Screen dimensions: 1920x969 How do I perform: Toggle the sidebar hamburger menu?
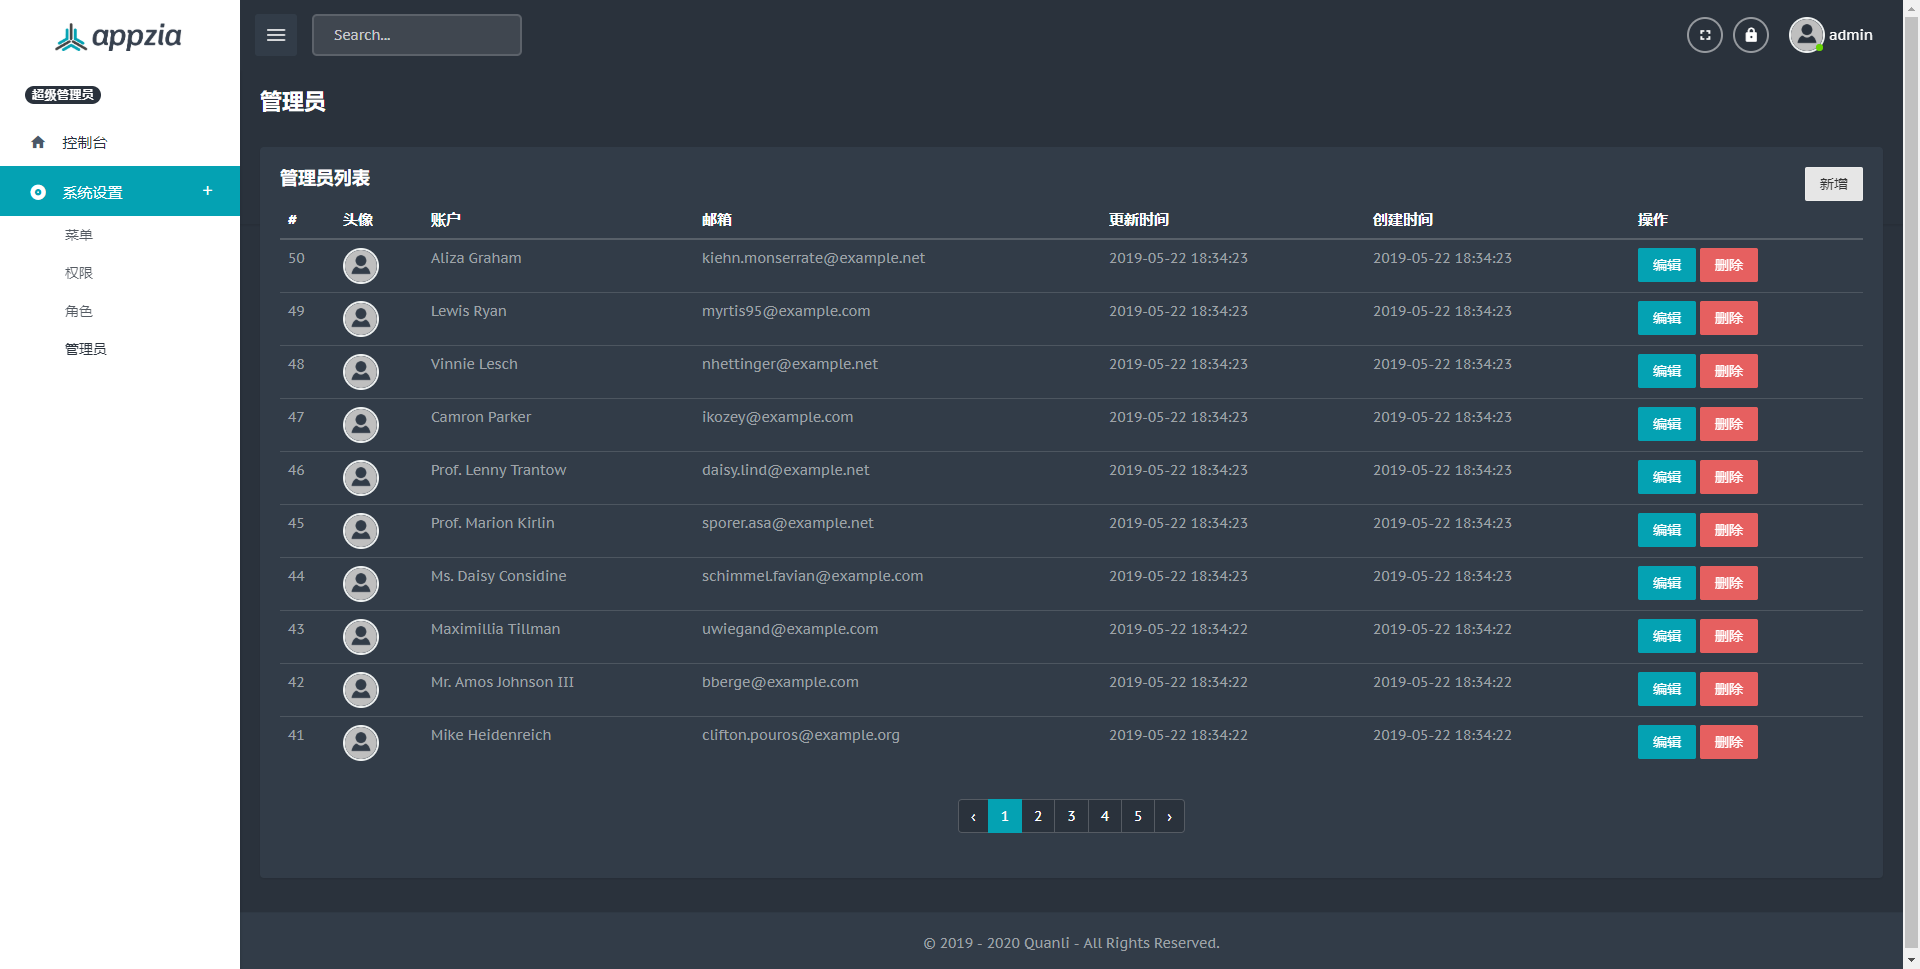tap(276, 35)
